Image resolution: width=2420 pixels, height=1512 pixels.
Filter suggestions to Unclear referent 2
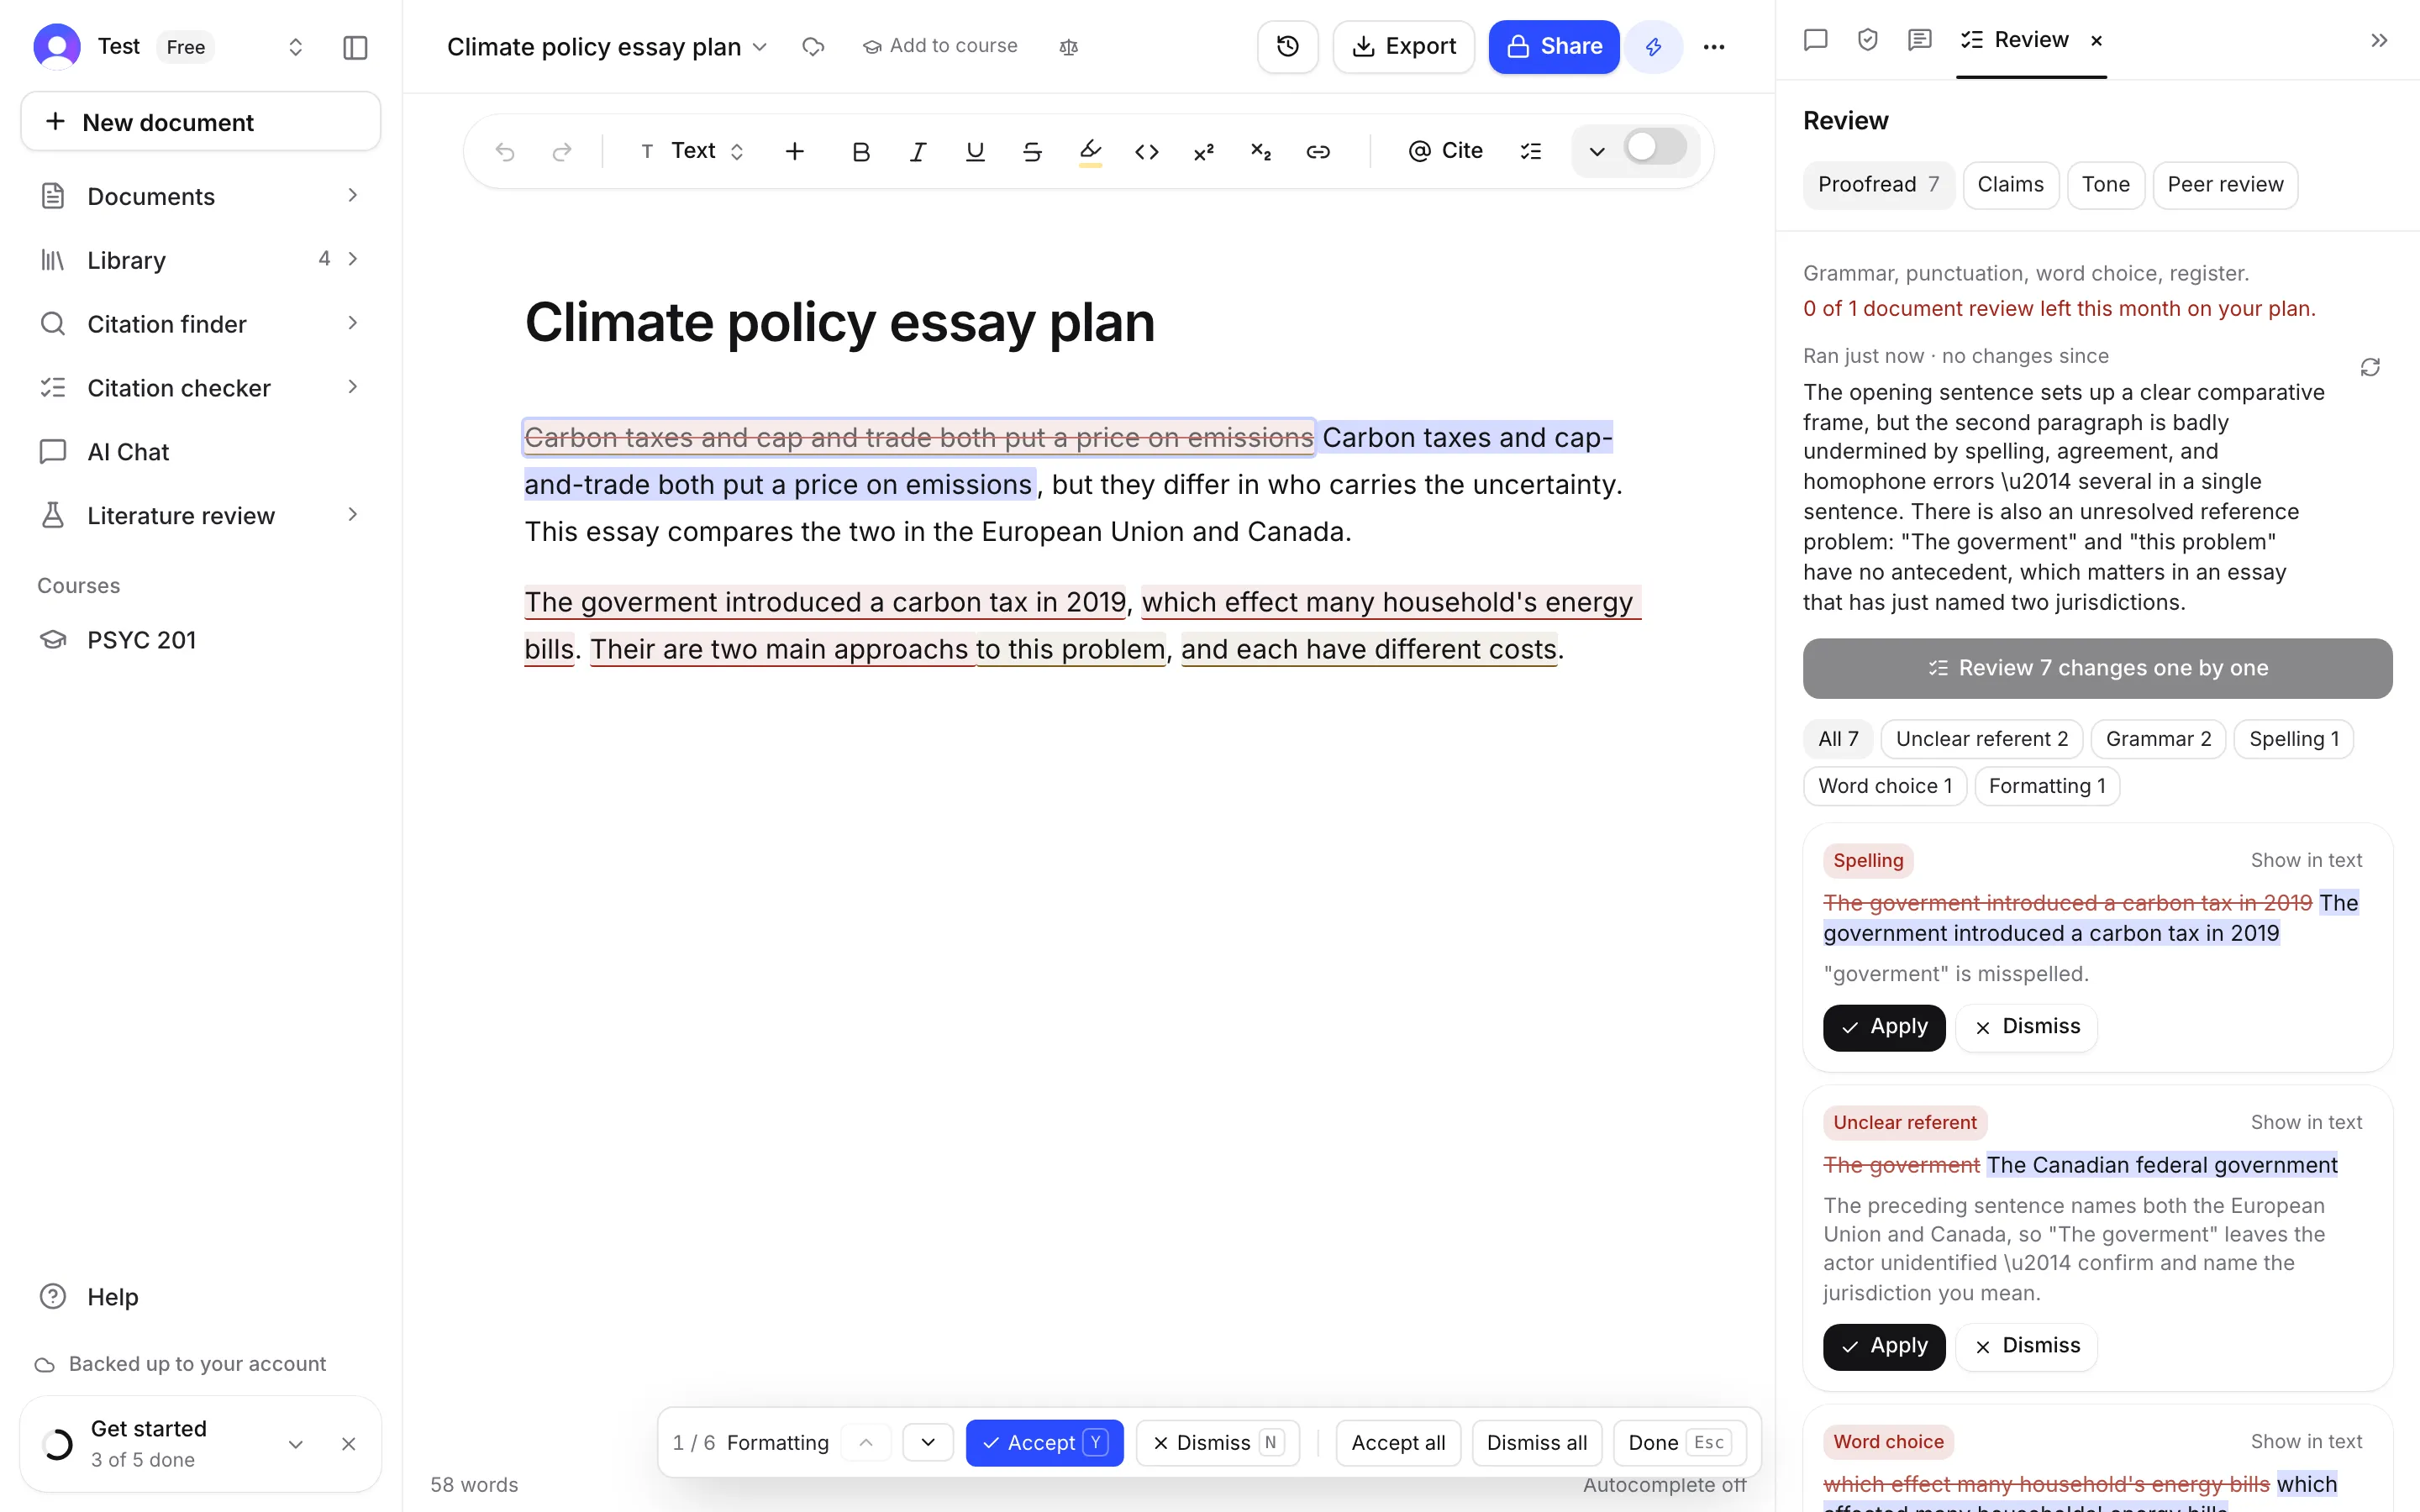[x=1981, y=739]
